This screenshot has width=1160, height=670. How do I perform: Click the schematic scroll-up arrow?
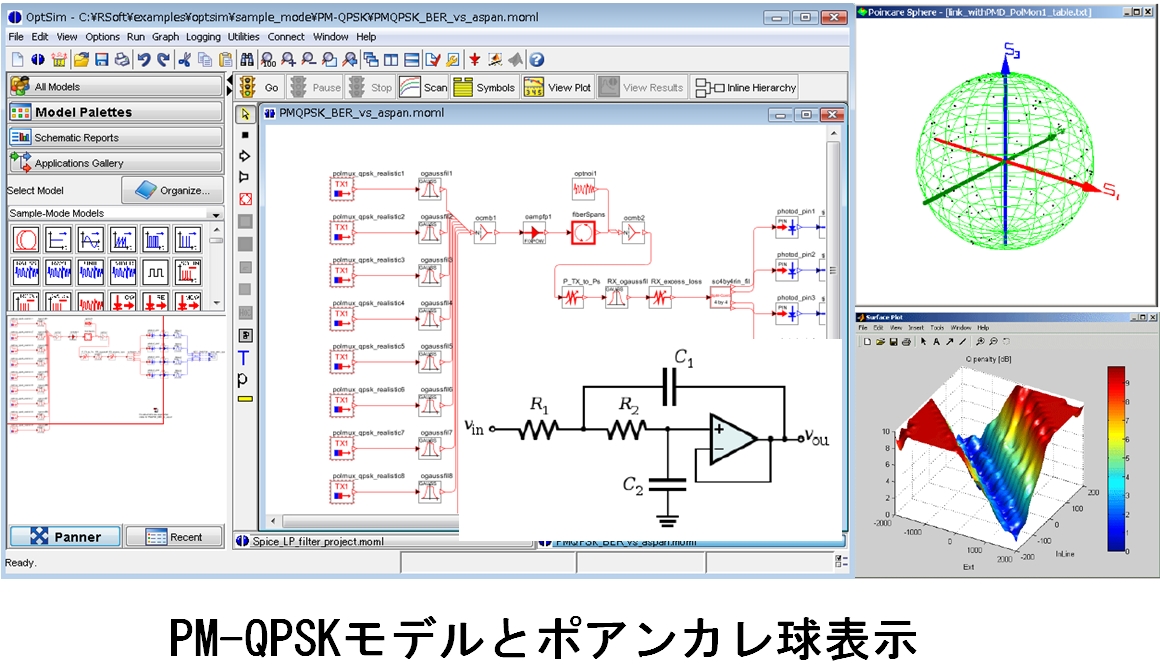[834, 134]
